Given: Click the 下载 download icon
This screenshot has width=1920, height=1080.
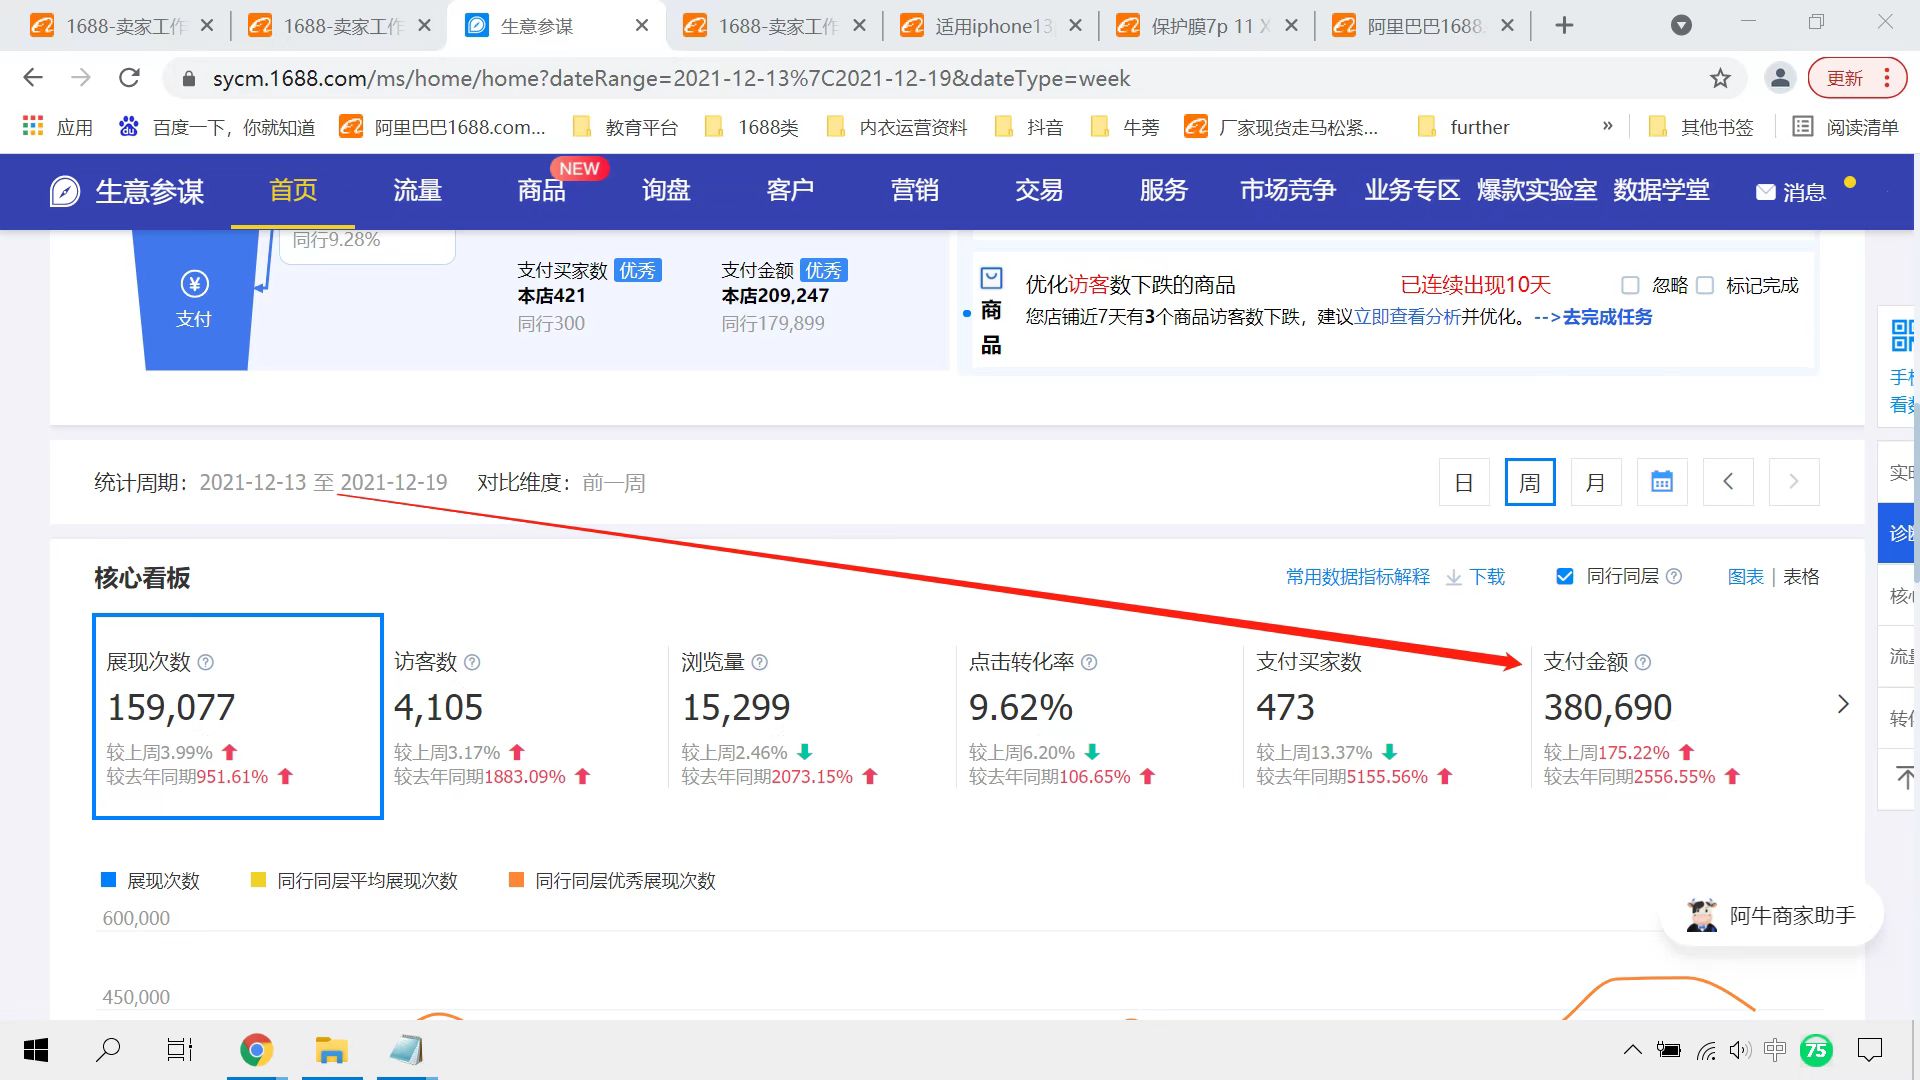Looking at the screenshot, I should 1454,577.
